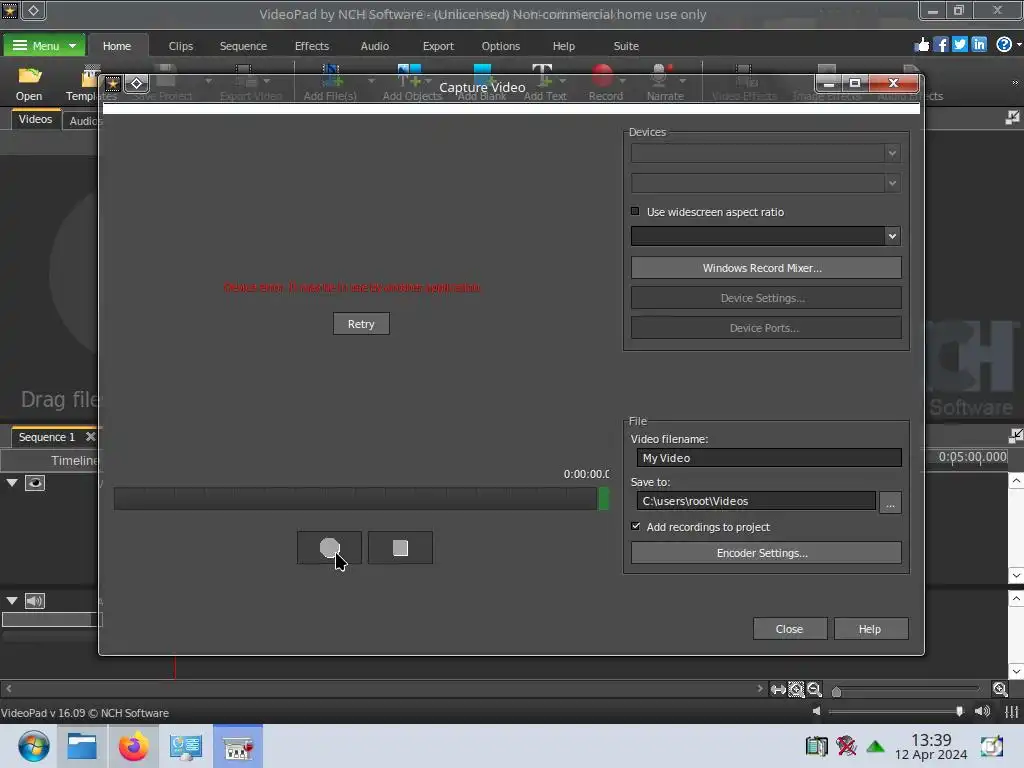Viewport: 1024px width, 768px height.
Task: Toggle Use widescreen aspect ratio checkbox
Action: (635, 212)
